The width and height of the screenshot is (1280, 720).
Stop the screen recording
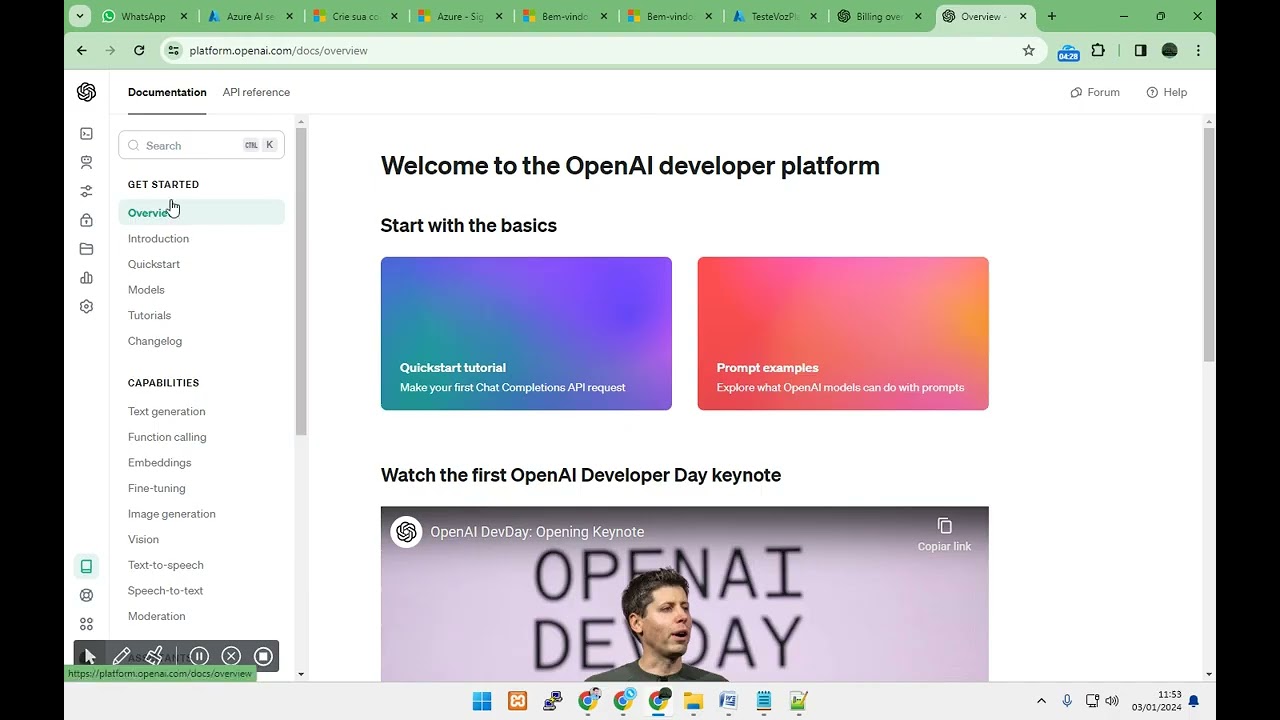263,656
